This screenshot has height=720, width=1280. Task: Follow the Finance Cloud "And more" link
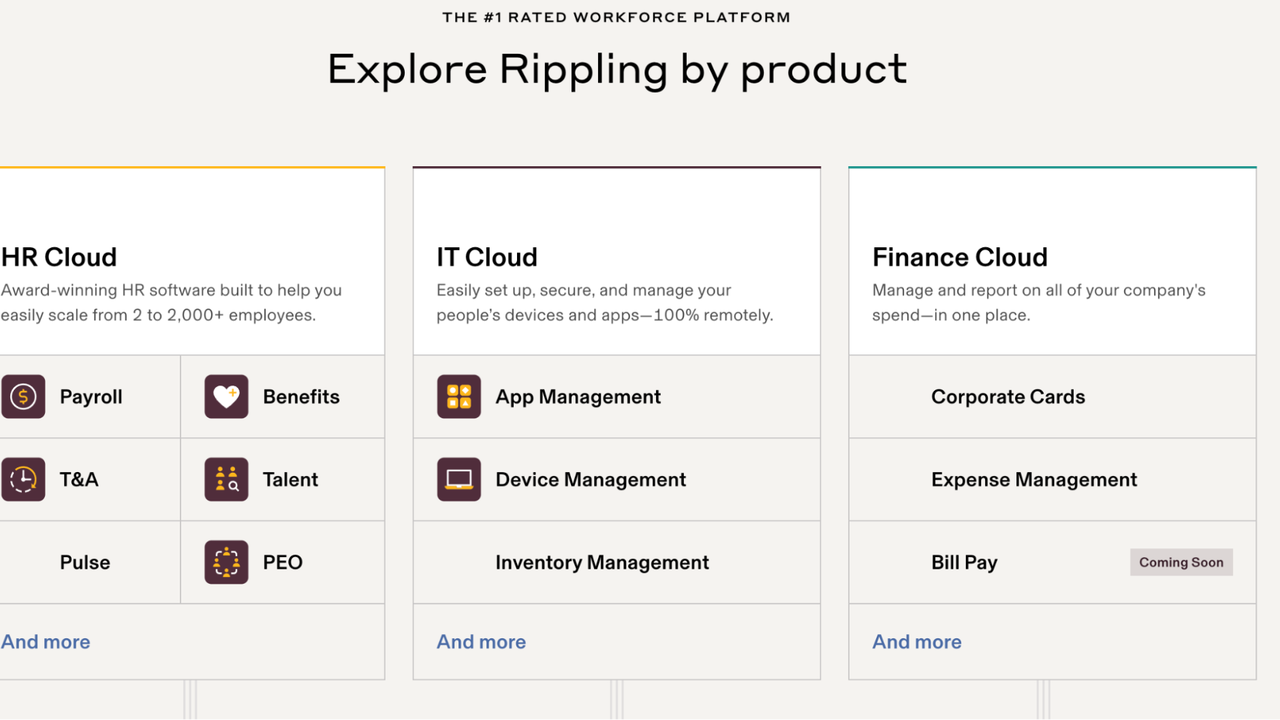tap(917, 641)
